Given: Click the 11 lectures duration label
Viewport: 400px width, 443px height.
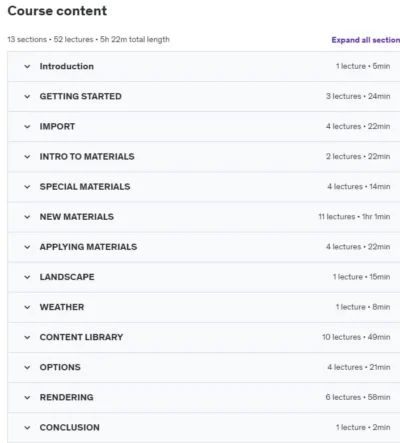Looking at the screenshot, I should pyautogui.click(x=354, y=217).
